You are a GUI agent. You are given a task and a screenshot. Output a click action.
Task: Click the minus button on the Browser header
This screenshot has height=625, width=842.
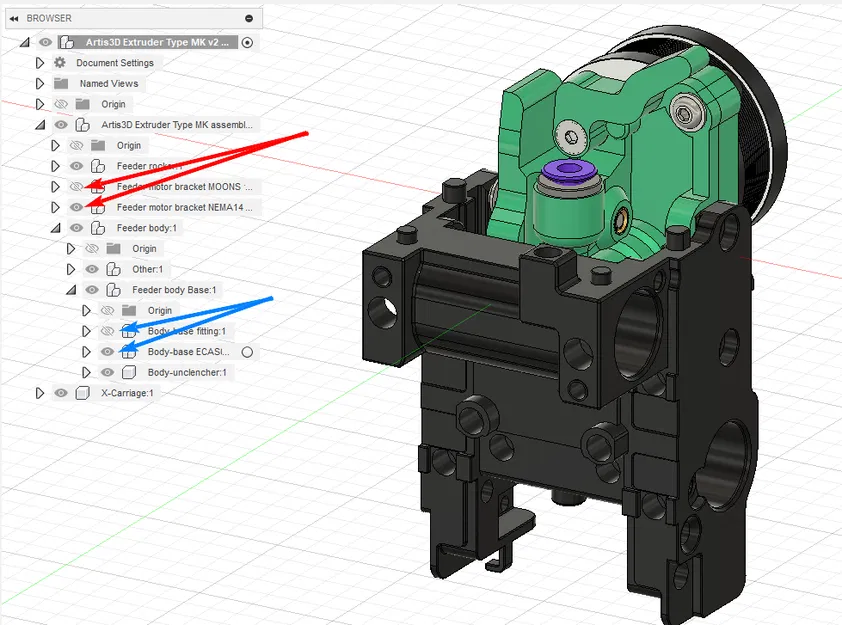249,17
